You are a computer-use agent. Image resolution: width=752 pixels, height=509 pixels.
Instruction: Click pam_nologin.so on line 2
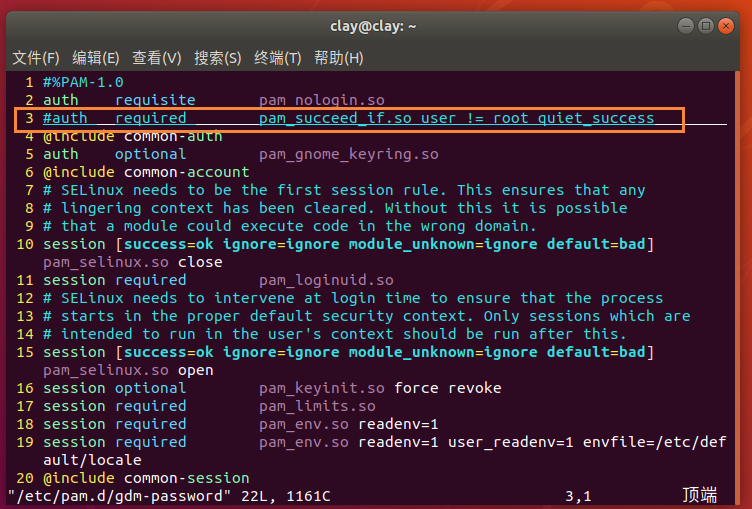(322, 100)
